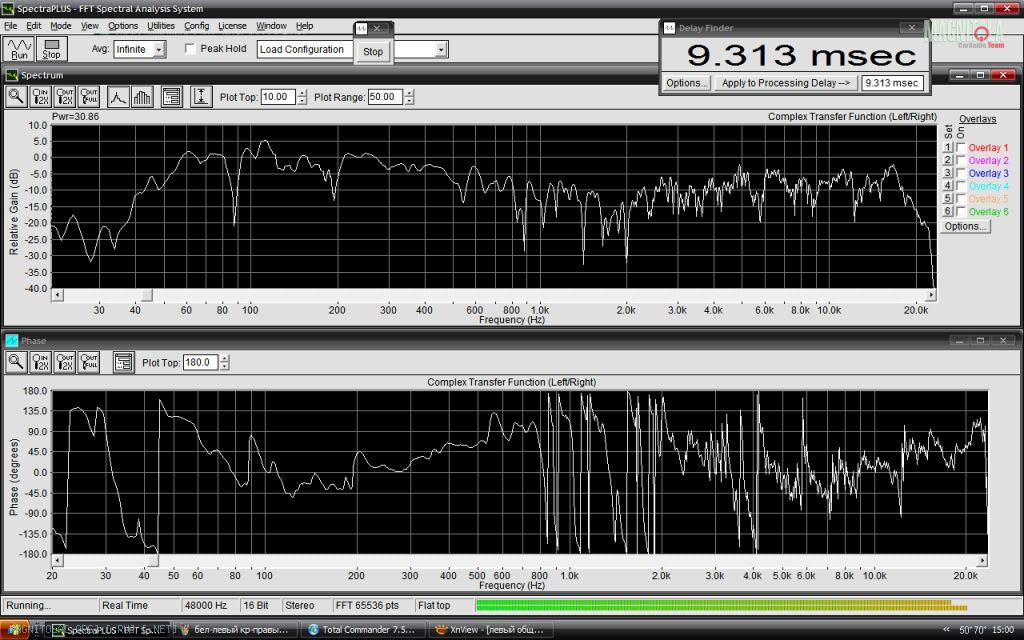Decrease Phase Plot Top with down arrow
This screenshot has width=1024, height=640.
225,366
